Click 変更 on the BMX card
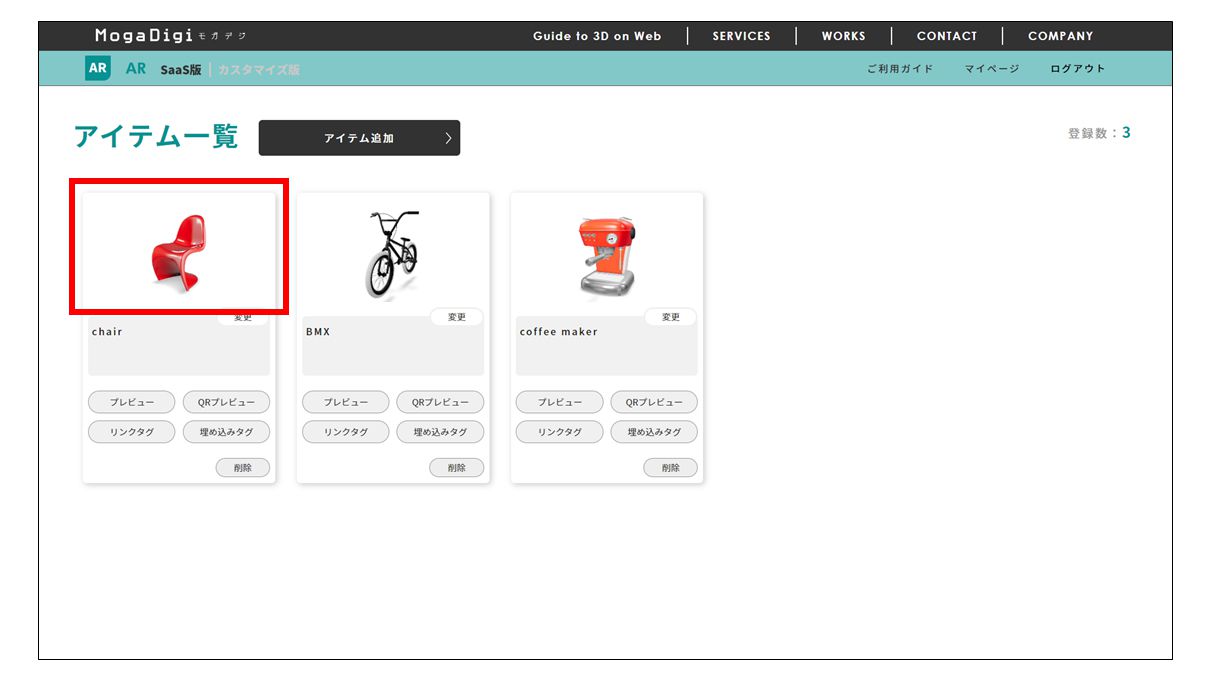This screenshot has width=1210, height=680. coord(457,317)
